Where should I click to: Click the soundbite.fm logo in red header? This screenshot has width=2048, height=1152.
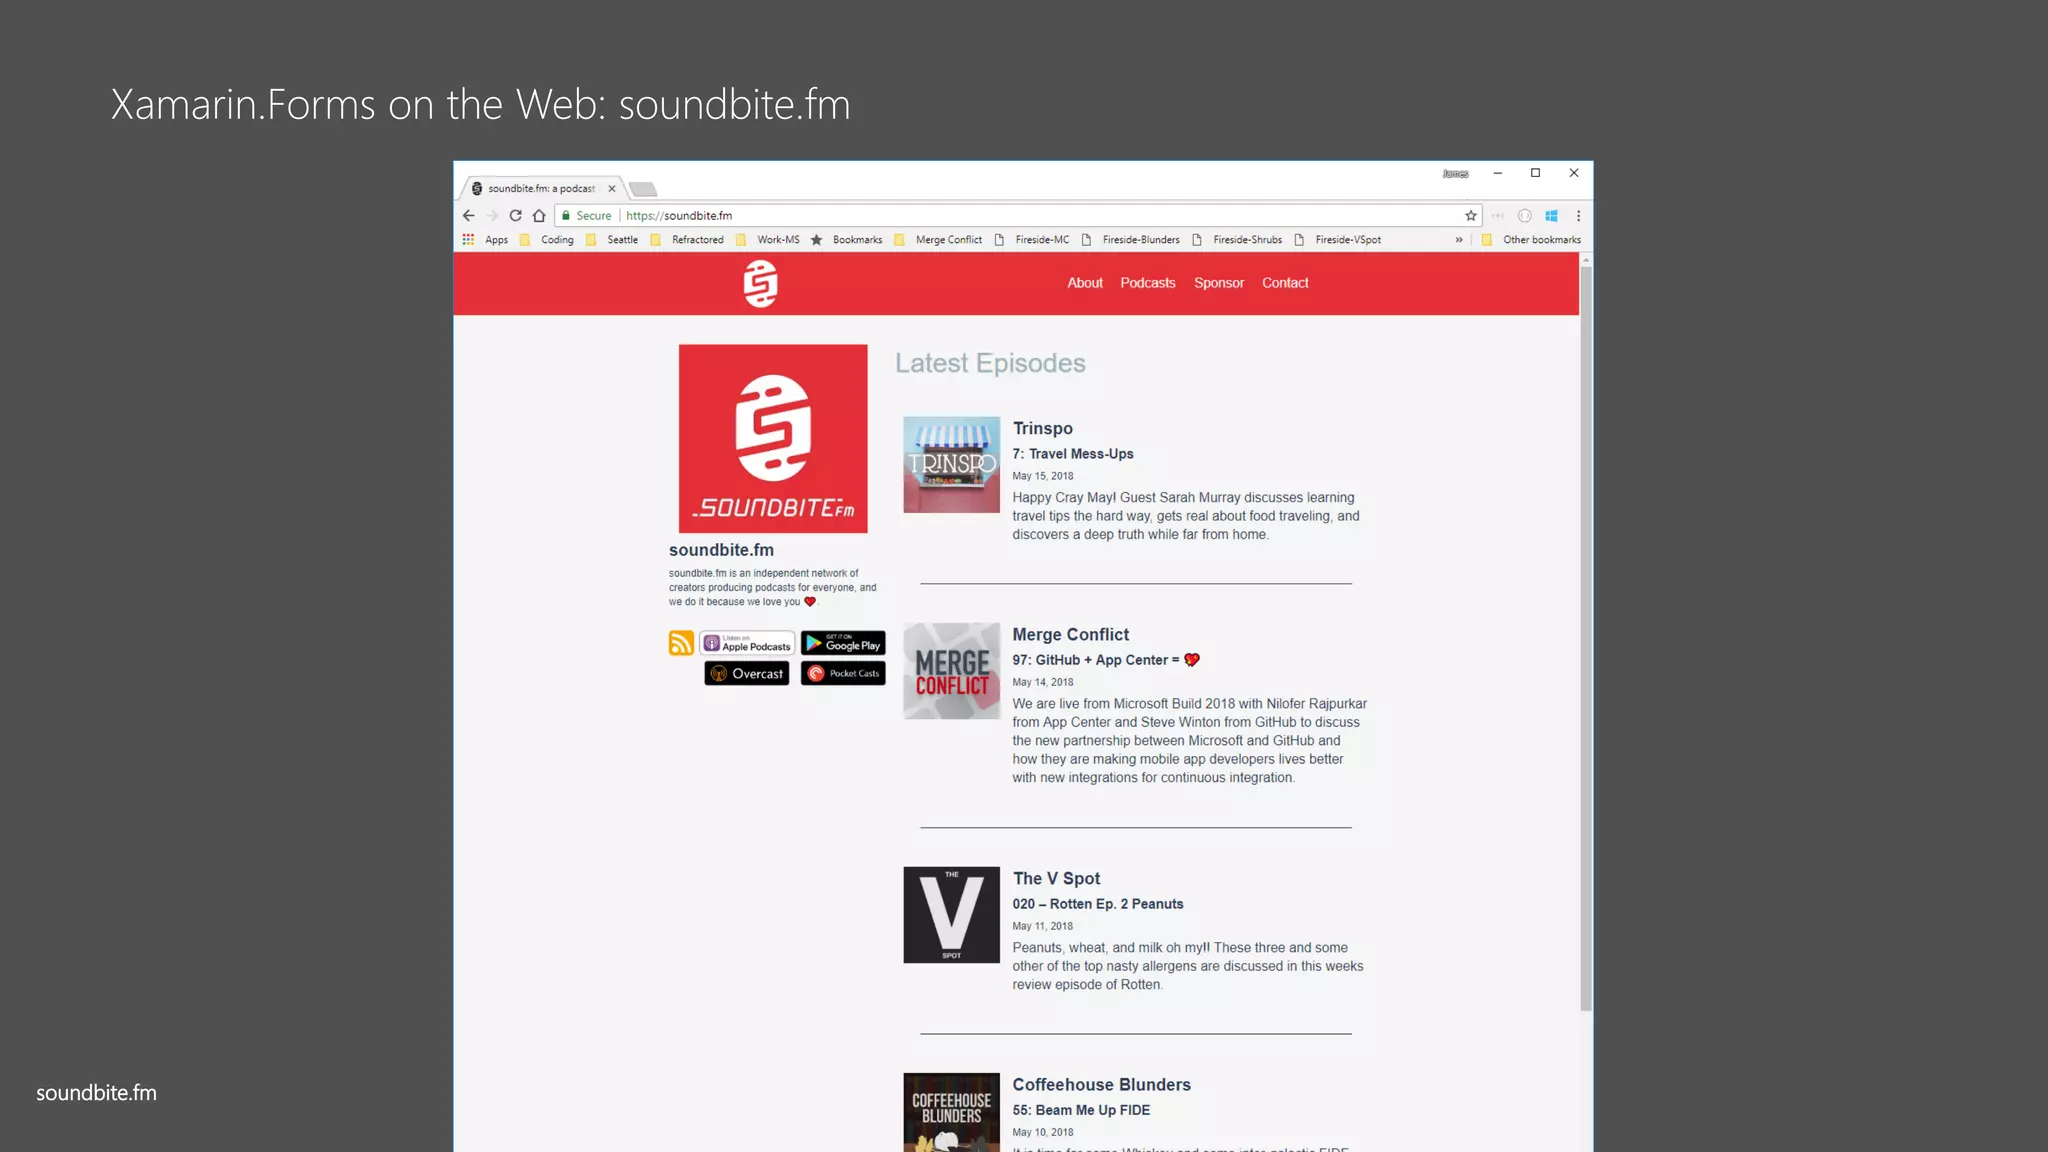pos(761,283)
